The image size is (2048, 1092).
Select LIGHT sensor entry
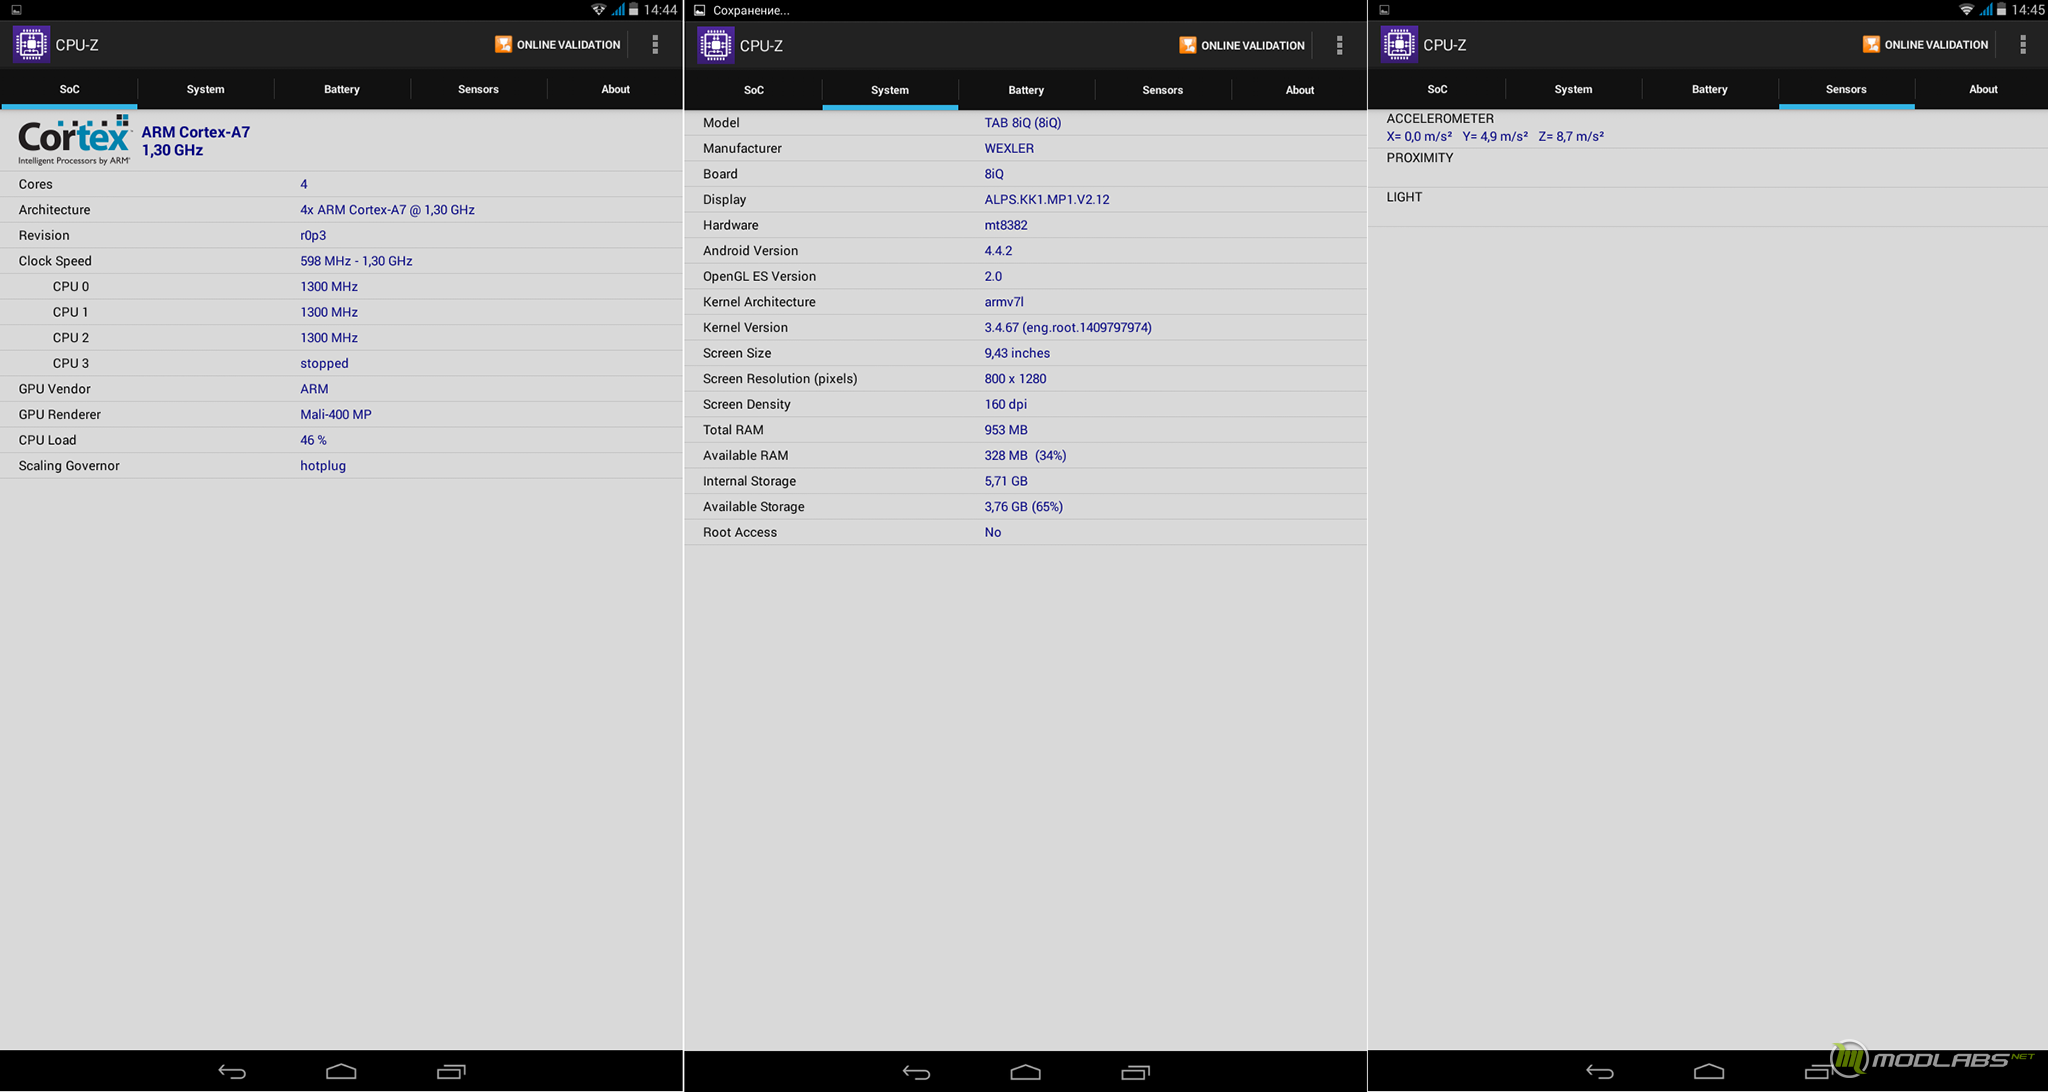pyautogui.click(x=1708, y=207)
